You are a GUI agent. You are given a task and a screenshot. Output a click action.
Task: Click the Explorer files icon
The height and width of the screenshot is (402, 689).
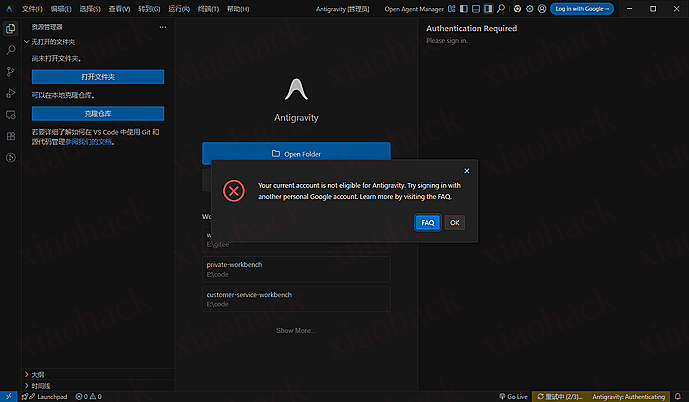click(x=10, y=29)
